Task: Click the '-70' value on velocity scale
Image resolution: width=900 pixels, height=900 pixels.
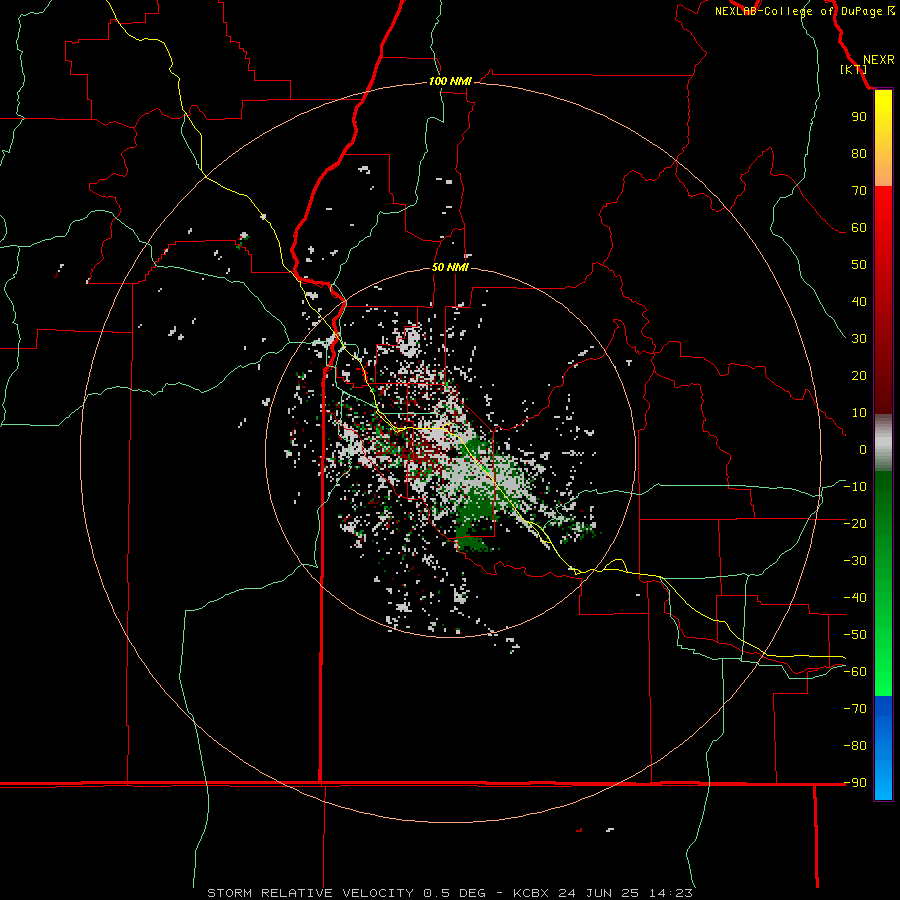Action: (855, 709)
